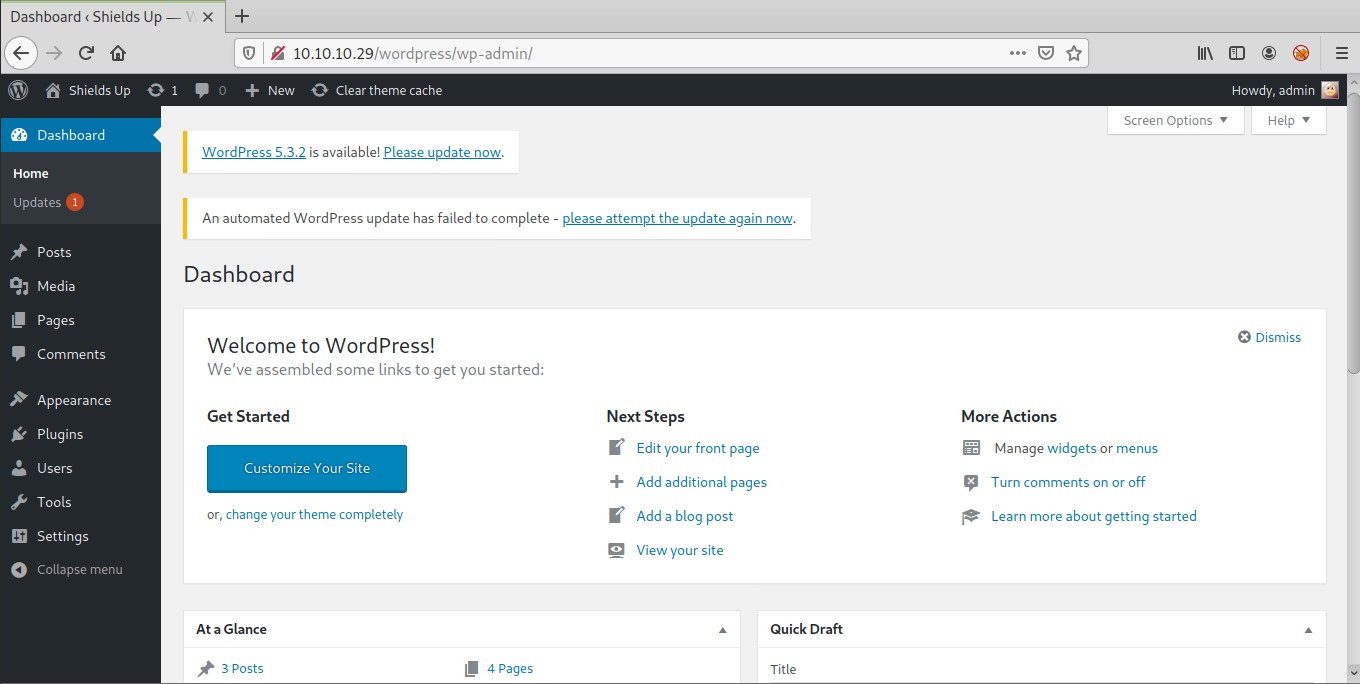Expand the Screen Options dropdown
The height and width of the screenshot is (684, 1360).
[x=1175, y=120]
